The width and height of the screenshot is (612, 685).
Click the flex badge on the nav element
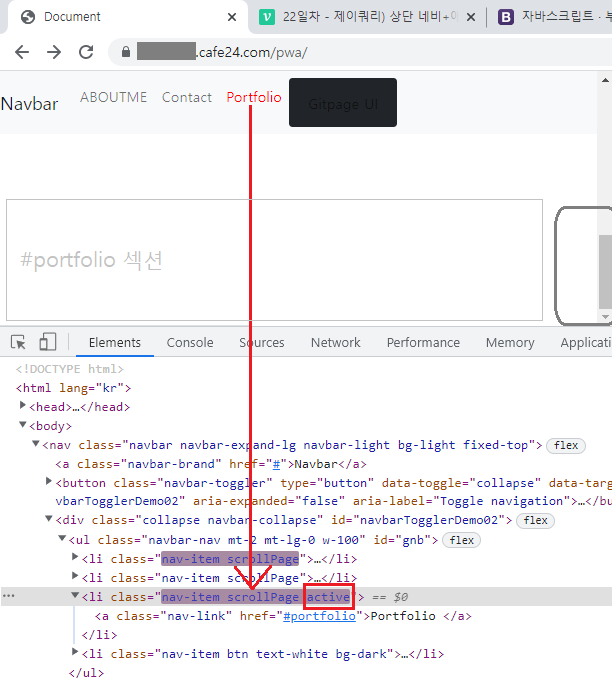[x=566, y=446]
